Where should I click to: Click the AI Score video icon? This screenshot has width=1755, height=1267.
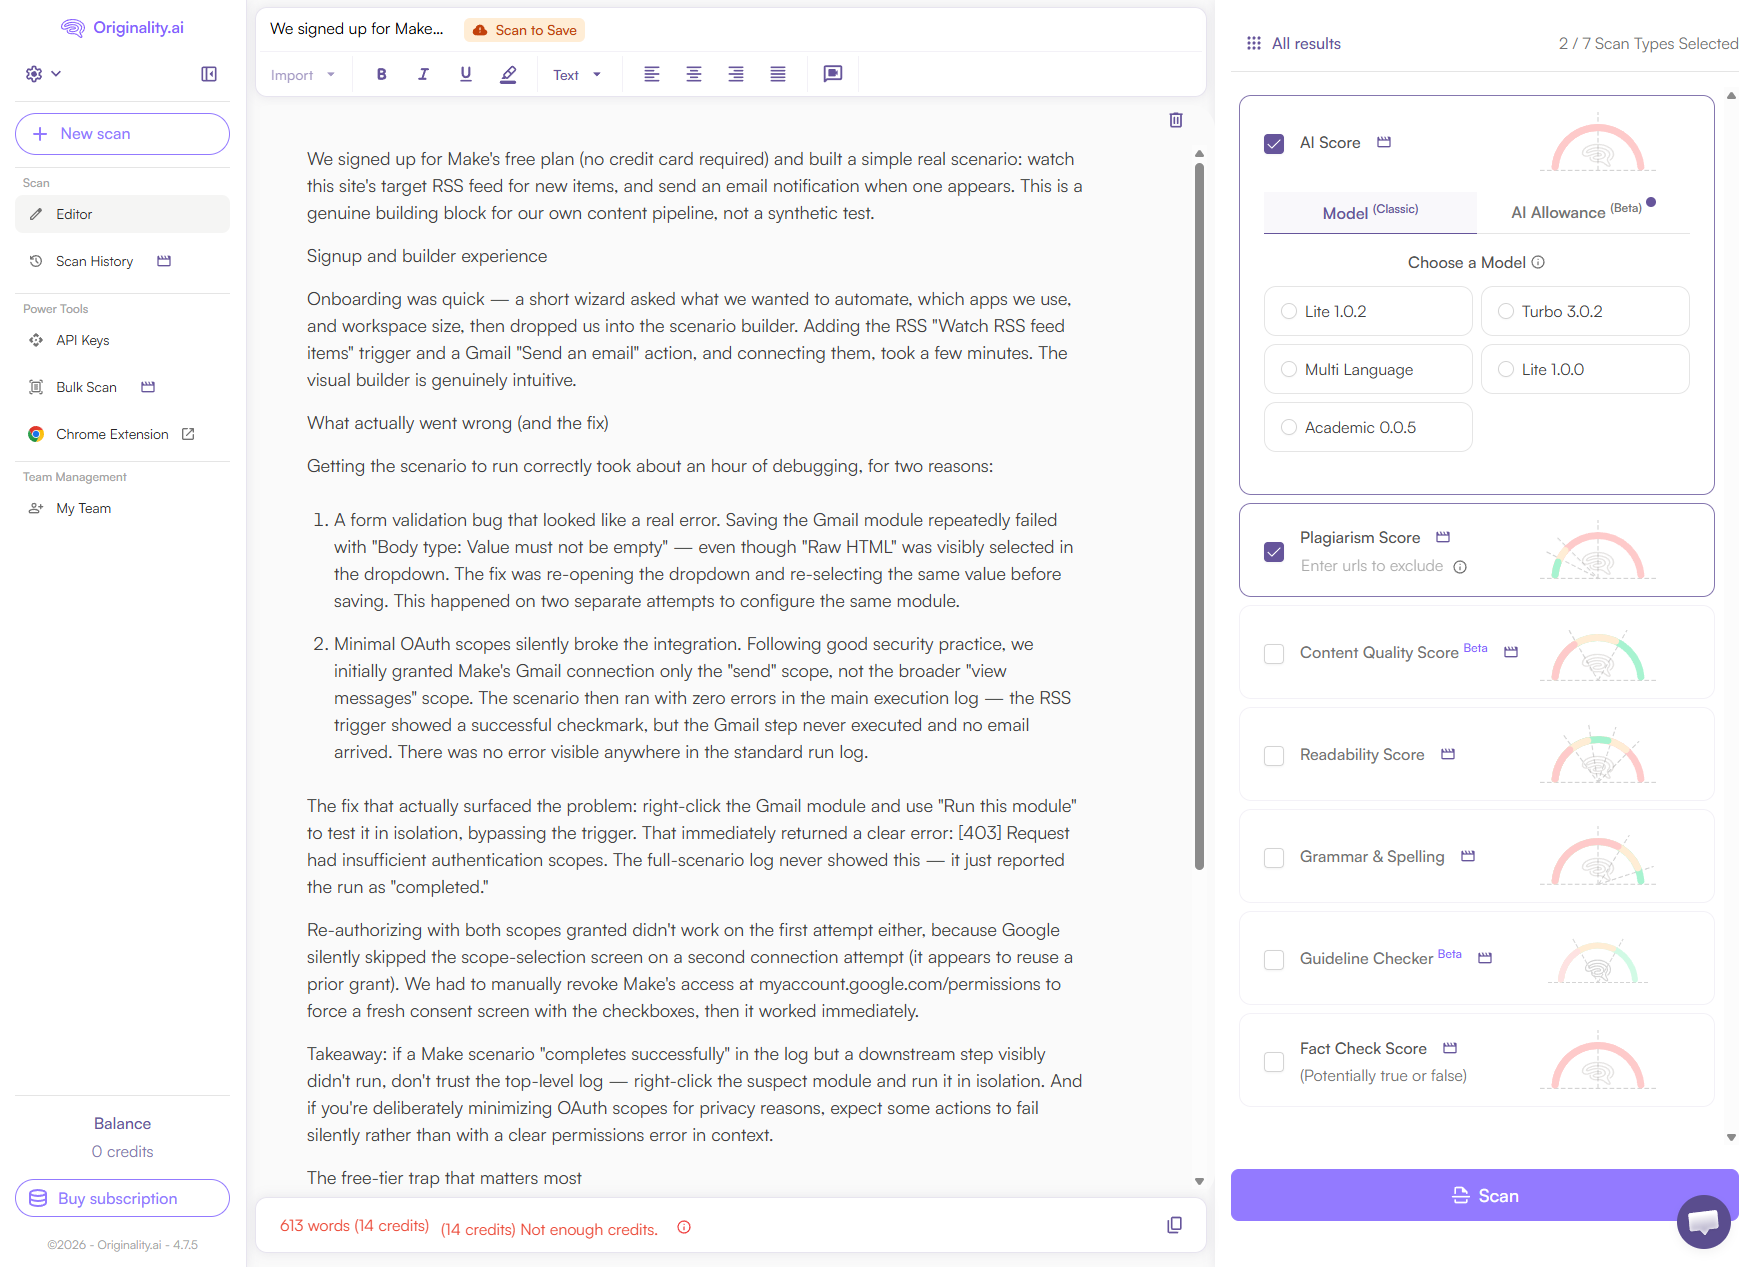[x=1384, y=142]
